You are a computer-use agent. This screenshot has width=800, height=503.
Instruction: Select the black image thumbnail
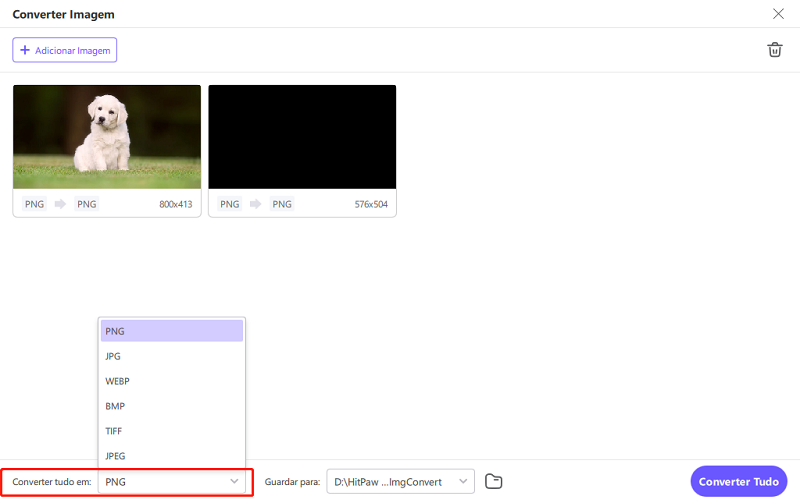click(302, 137)
